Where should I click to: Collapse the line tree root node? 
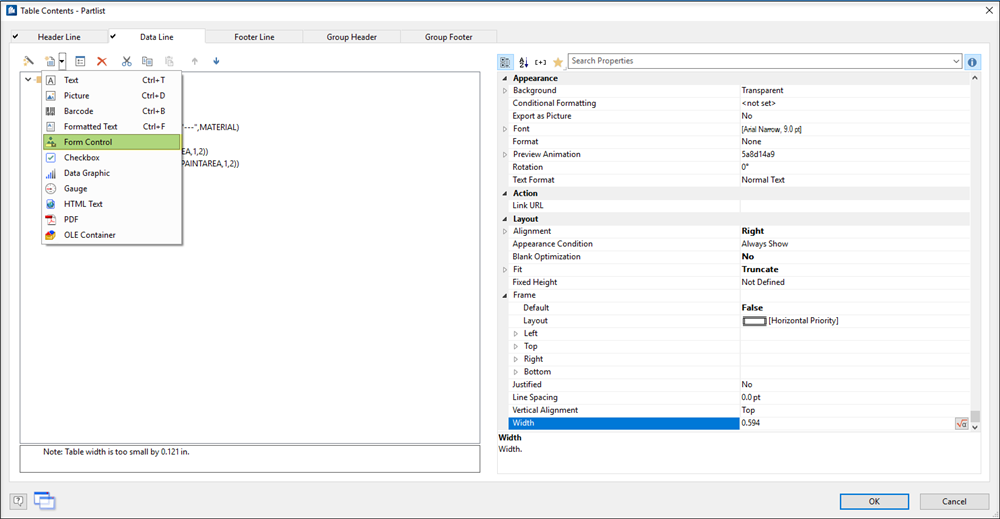[x=28, y=80]
